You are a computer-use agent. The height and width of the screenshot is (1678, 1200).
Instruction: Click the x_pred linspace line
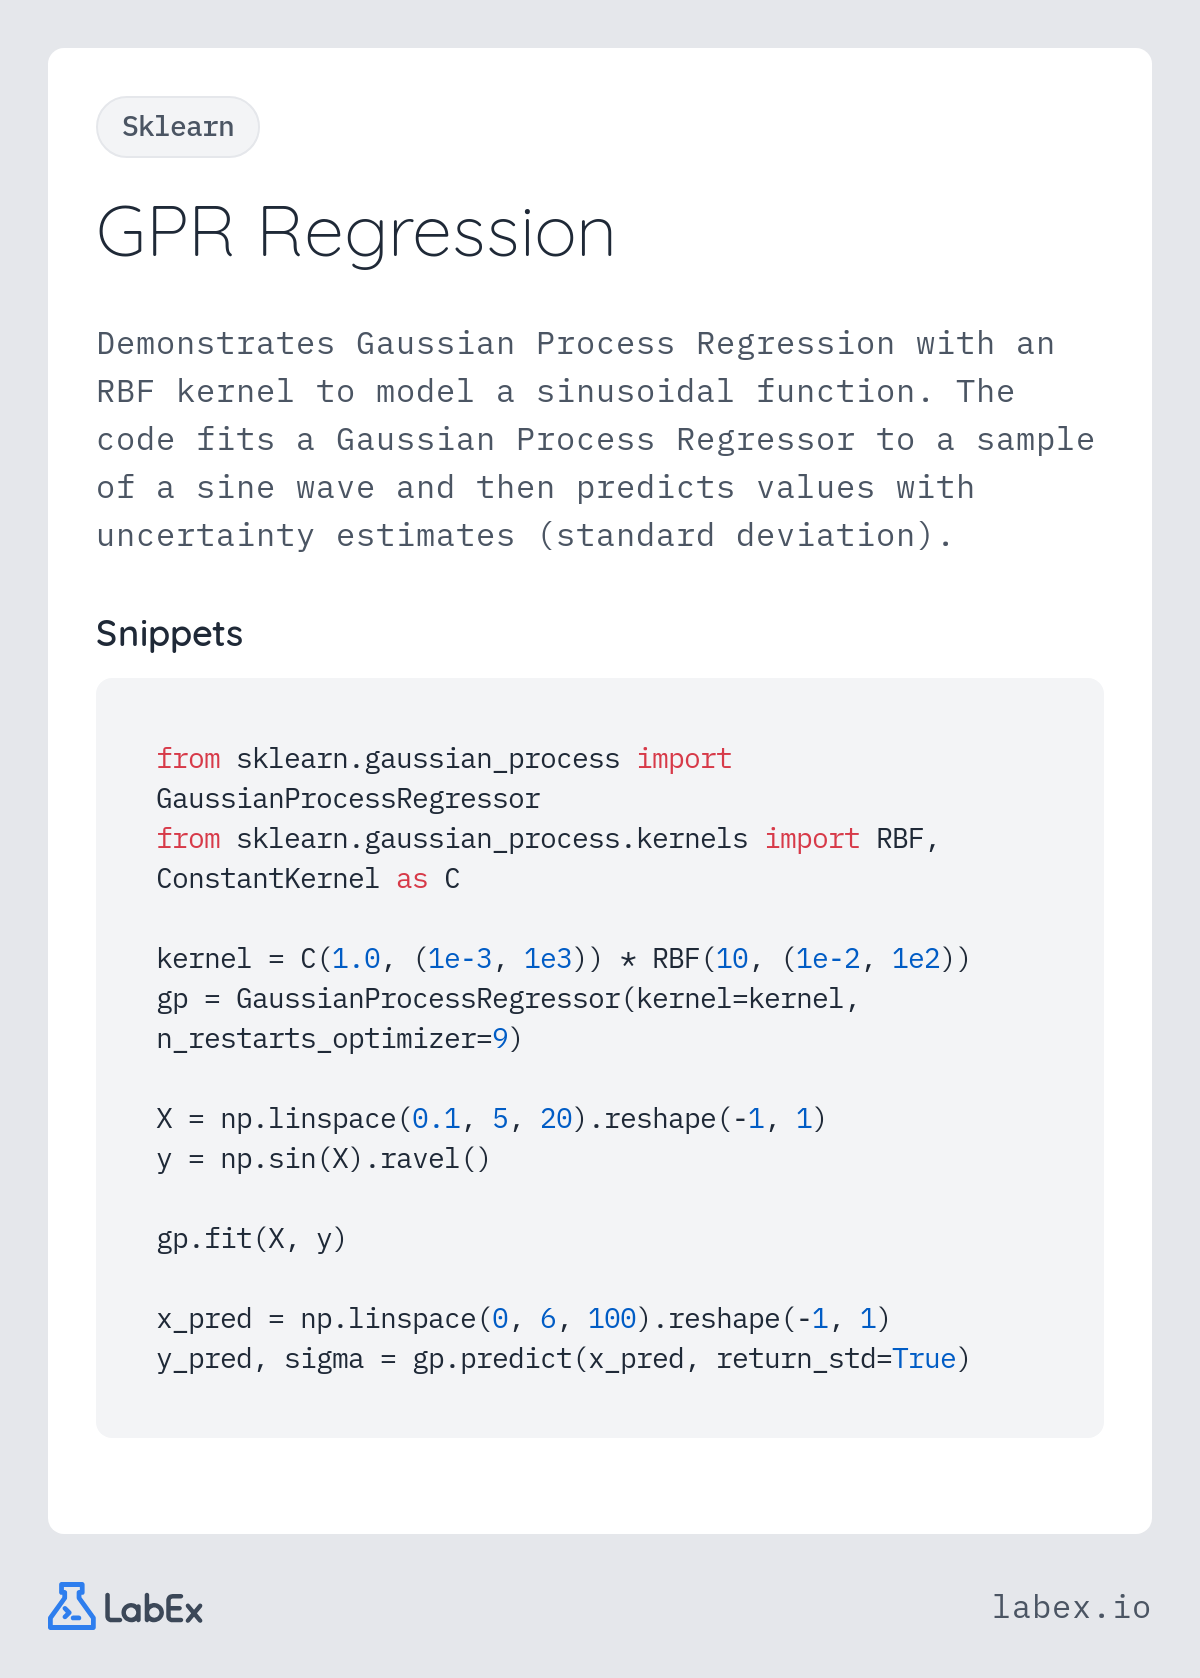coord(523,1319)
